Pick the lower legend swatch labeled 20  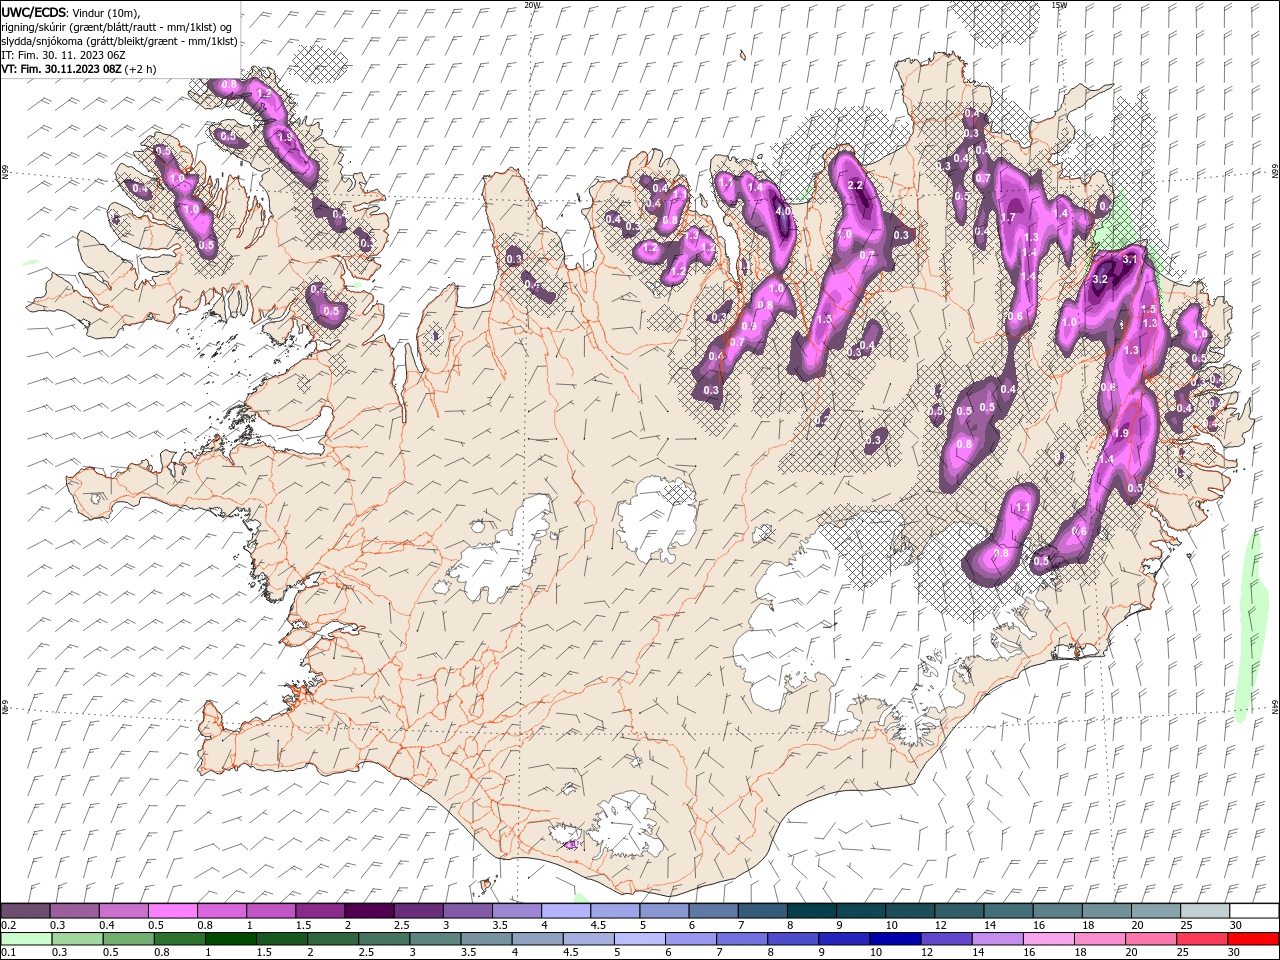tap(1150, 939)
